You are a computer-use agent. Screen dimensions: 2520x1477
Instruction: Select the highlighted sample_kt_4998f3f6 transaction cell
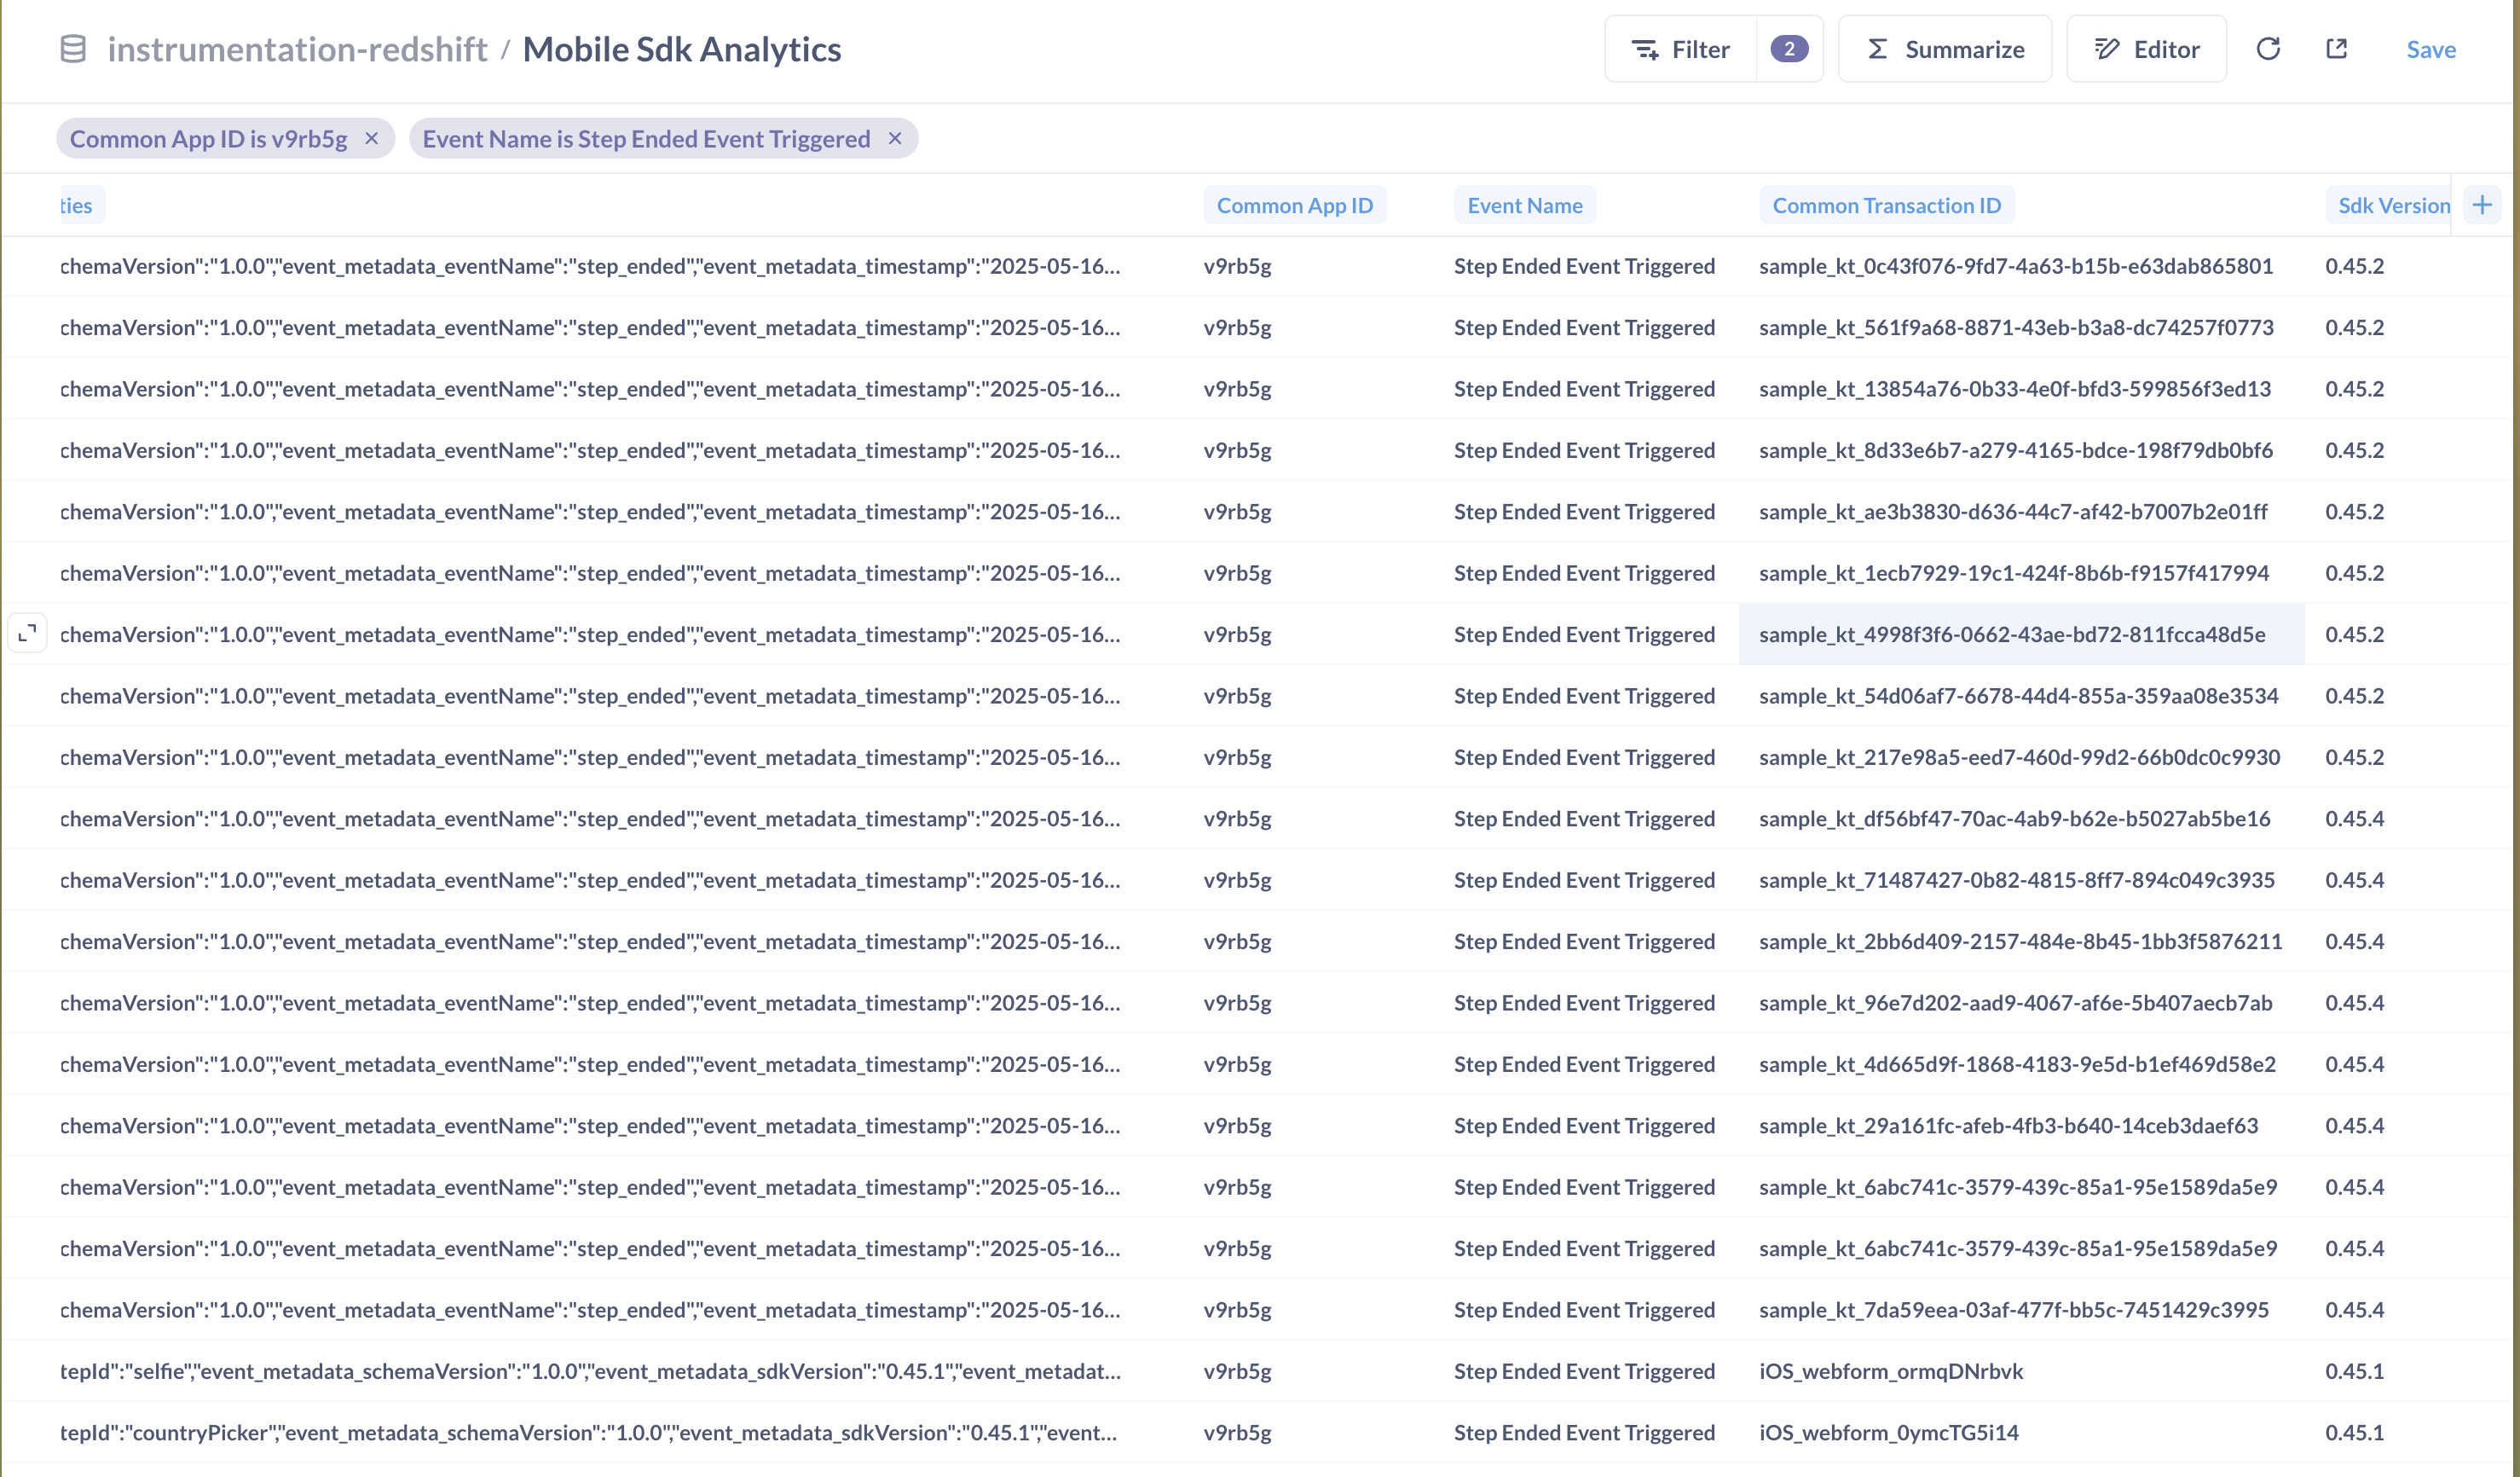coord(2021,634)
